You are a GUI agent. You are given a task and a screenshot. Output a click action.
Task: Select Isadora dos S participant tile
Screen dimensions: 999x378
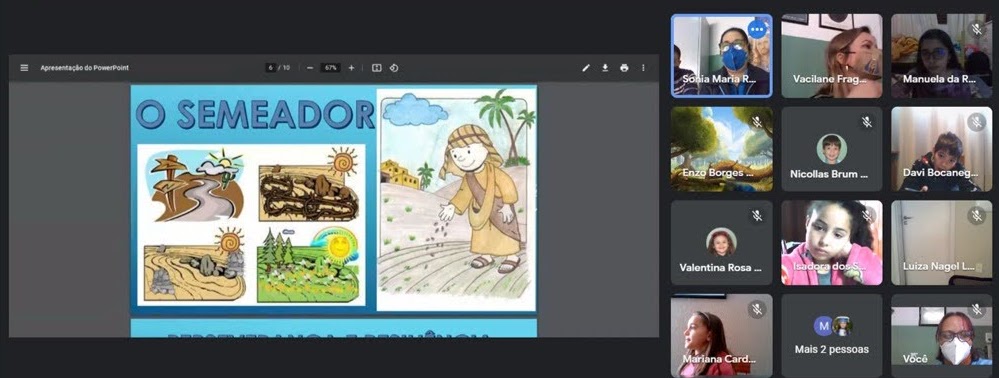click(x=831, y=243)
